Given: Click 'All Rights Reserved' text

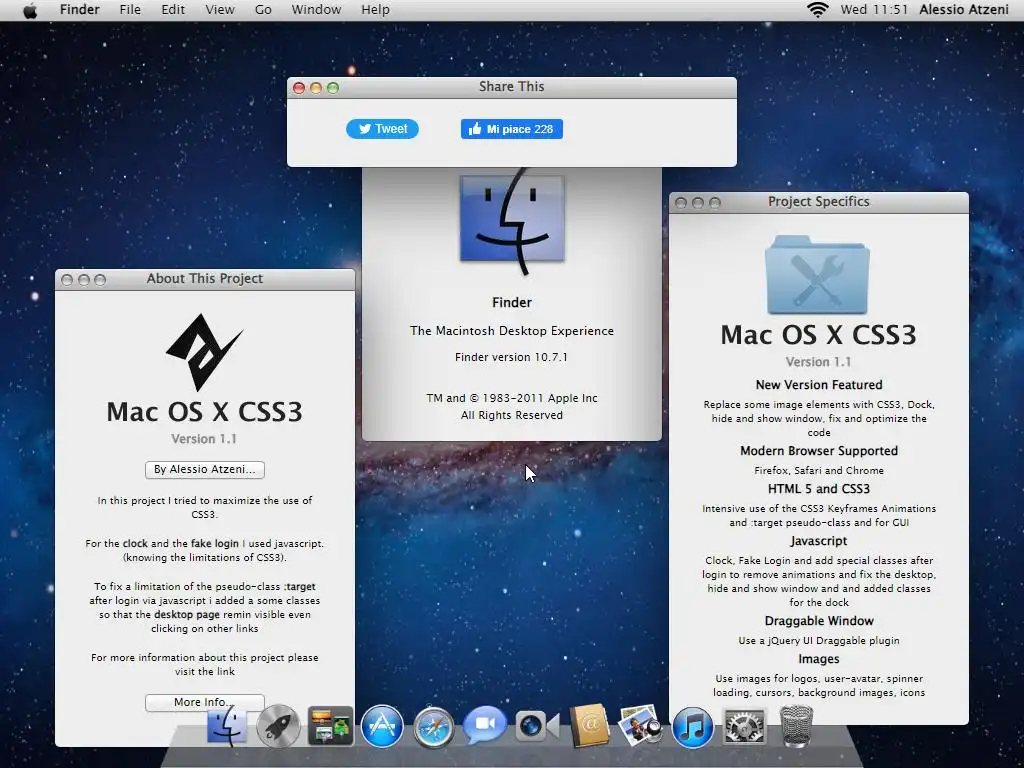Looking at the screenshot, I should coord(512,415).
